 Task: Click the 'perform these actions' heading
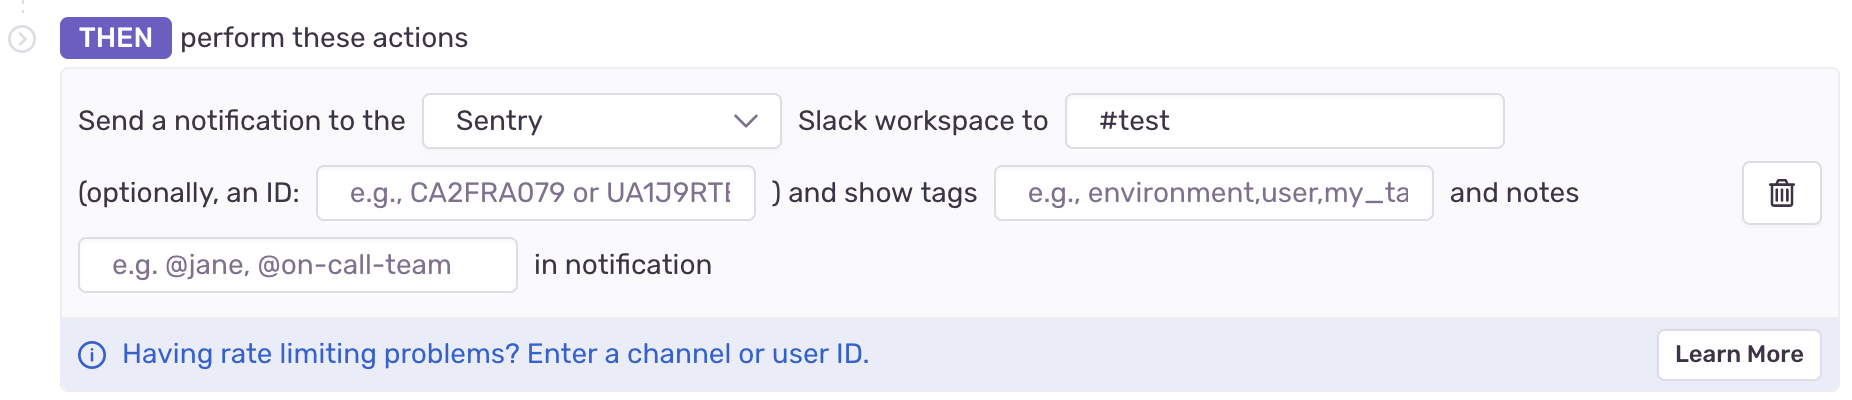pos(324,38)
